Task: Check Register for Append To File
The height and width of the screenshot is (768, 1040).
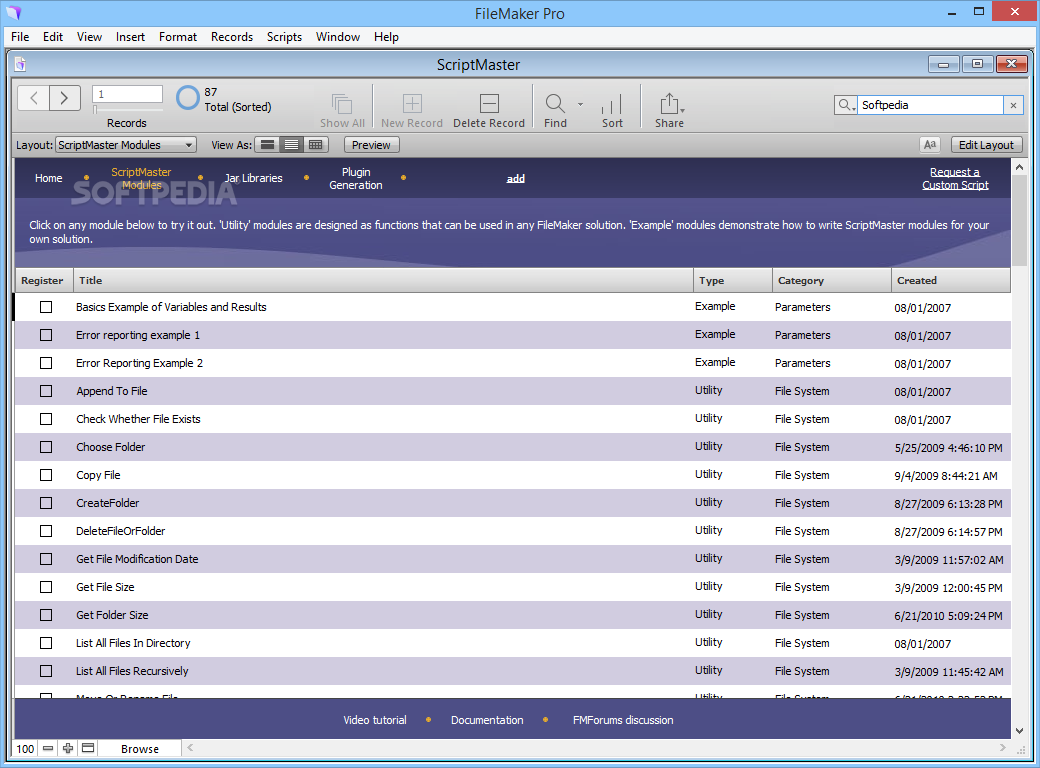Action: pos(46,391)
